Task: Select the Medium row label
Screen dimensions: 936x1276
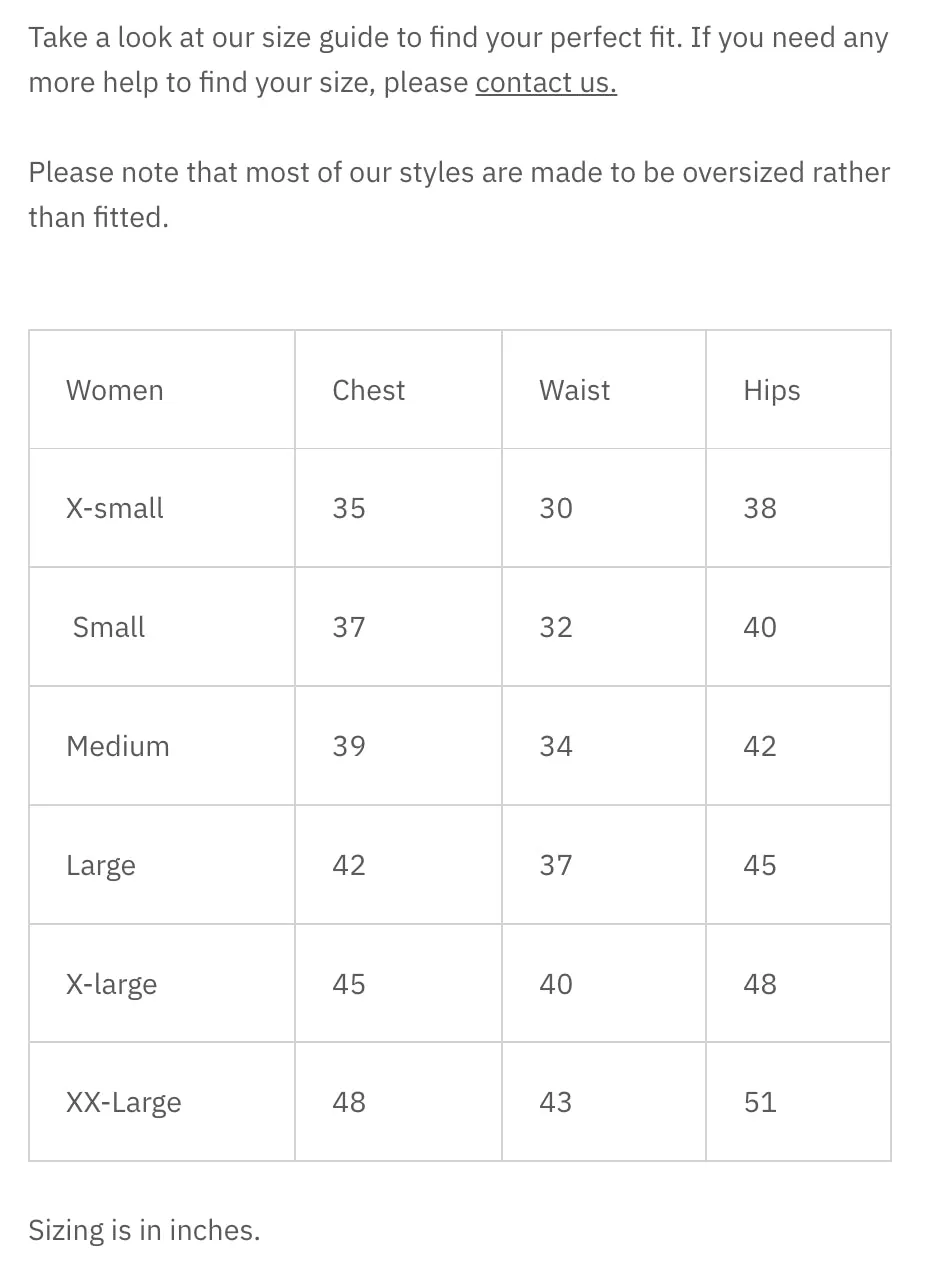Action: pyautogui.click(x=118, y=746)
